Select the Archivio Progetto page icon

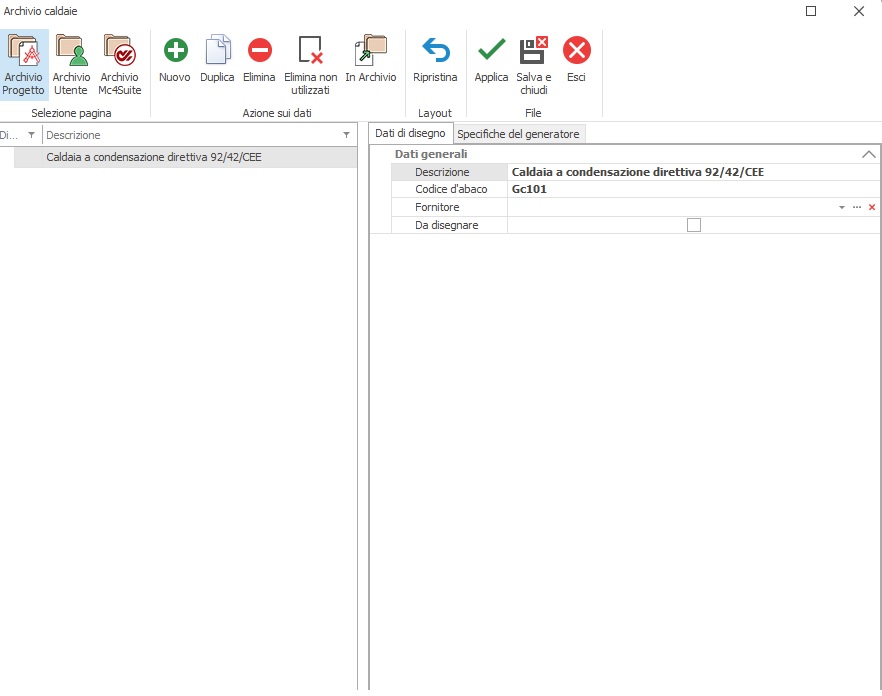pyautogui.click(x=23, y=52)
